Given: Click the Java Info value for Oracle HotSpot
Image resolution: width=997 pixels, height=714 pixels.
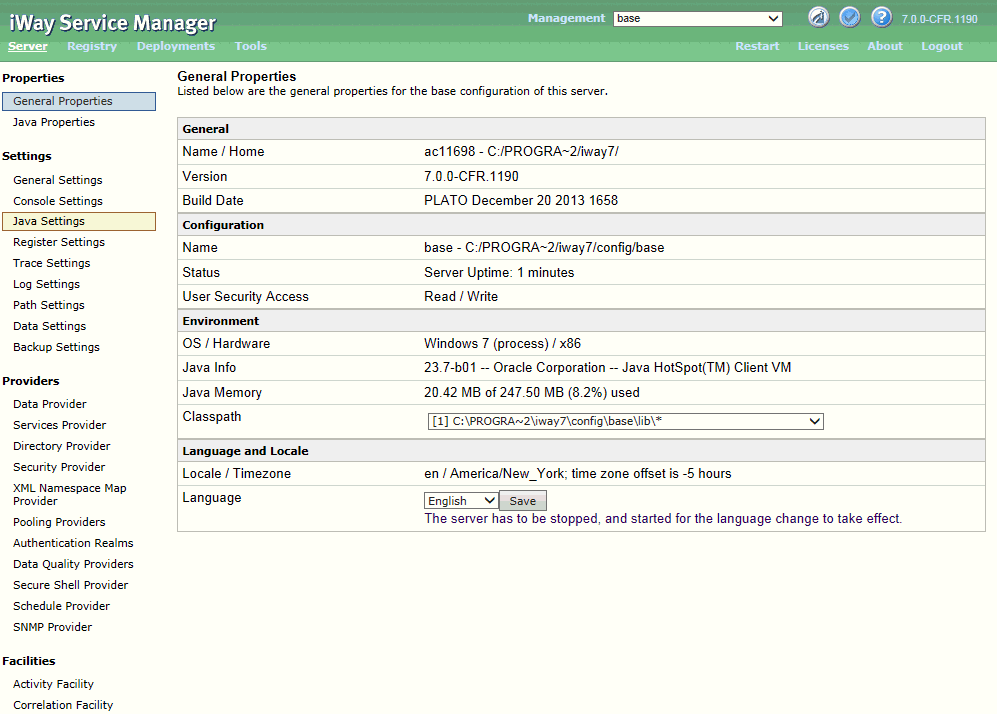Looking at the screenshot, I should [x=608, y=367].
